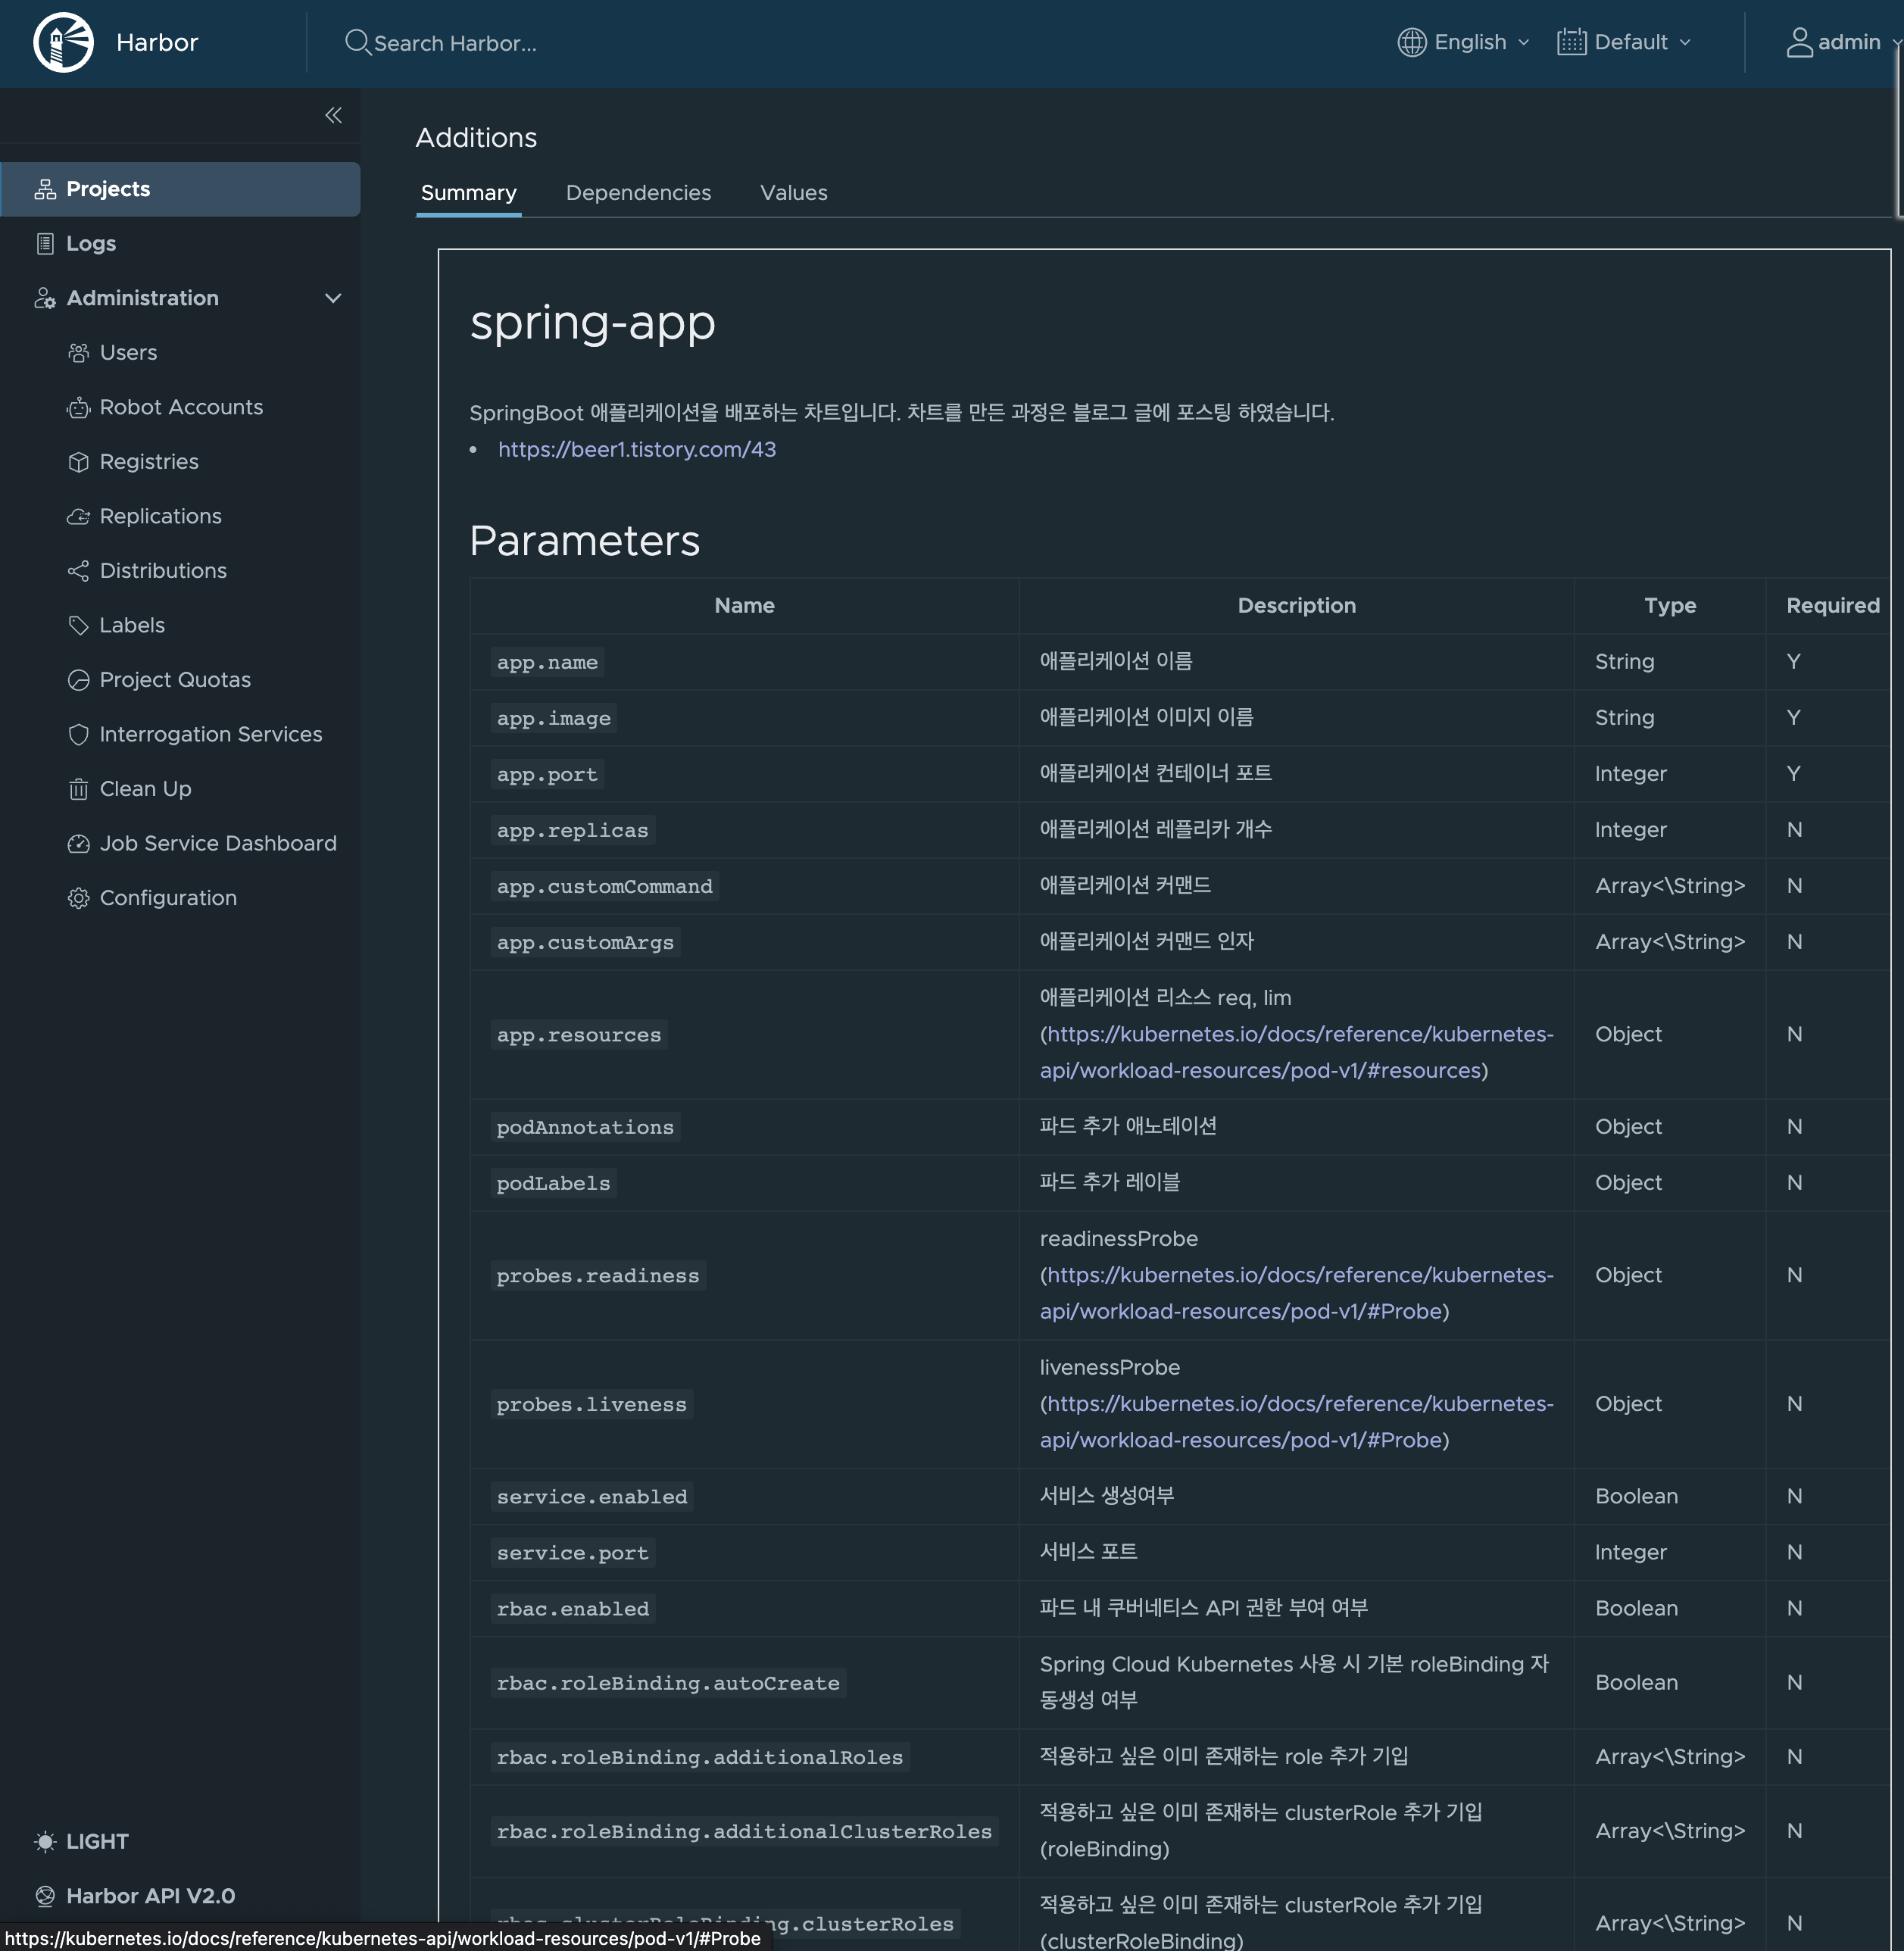Click the Interrogation Services shield icon
Image resolution: width=1904 pixels, height=1951 pixels.
click(x=78, y=735)
